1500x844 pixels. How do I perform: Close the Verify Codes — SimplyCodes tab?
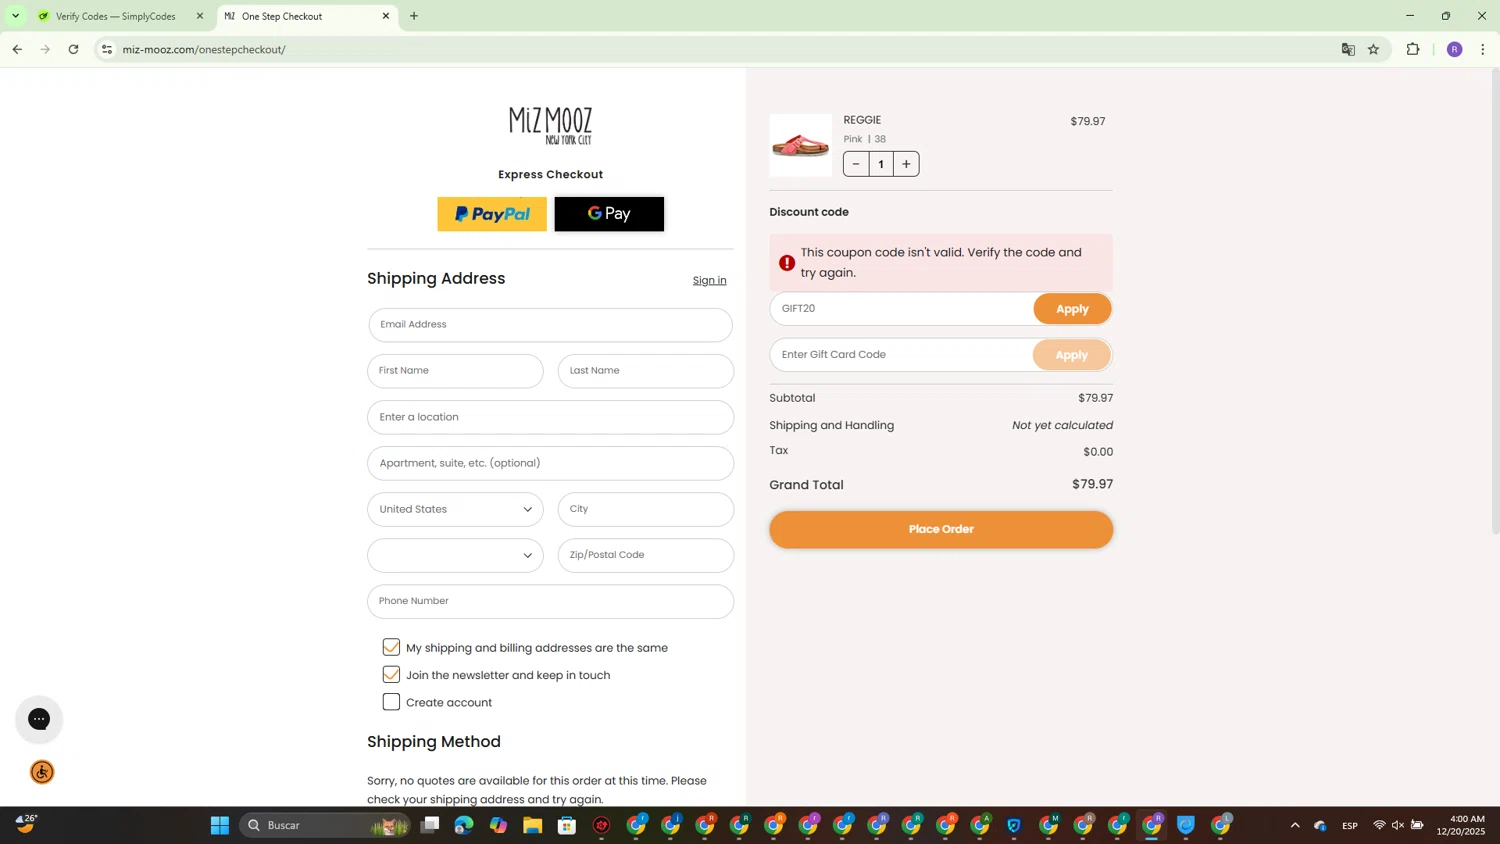(x=200, y=16)
